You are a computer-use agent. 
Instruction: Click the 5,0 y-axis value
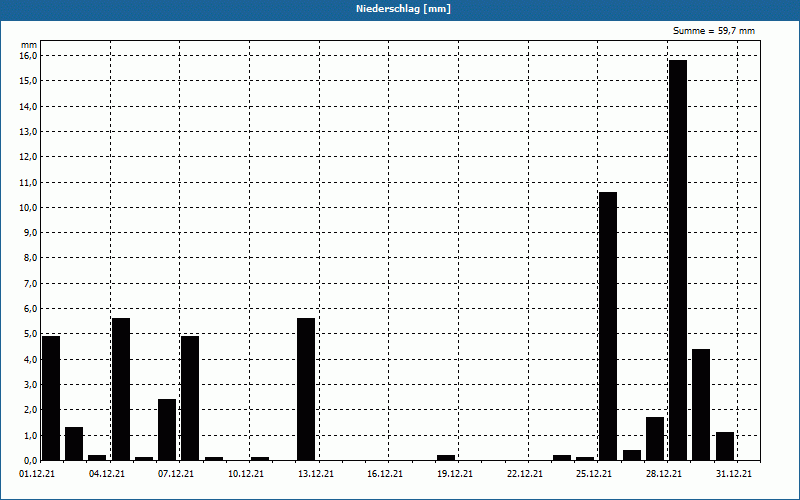pos(31,334)
